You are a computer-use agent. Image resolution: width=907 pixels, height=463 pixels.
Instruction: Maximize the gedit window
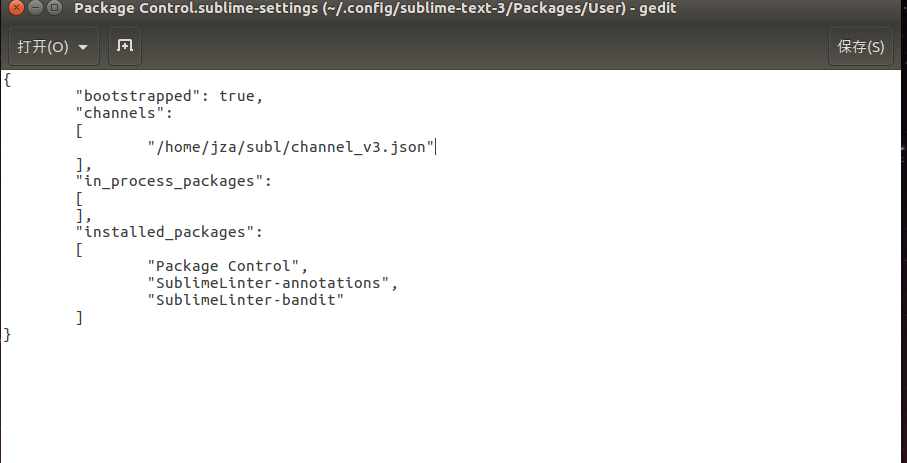54,8
